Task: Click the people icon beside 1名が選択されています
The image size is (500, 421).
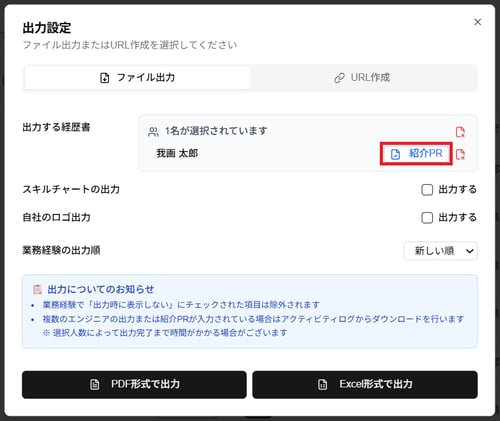Action: (153, 132)
